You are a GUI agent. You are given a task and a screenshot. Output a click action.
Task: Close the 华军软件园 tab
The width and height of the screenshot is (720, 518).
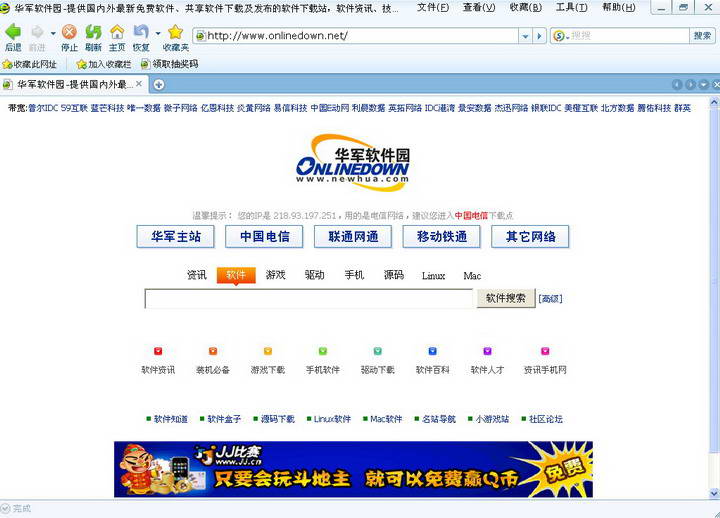(x=139, y=84)
